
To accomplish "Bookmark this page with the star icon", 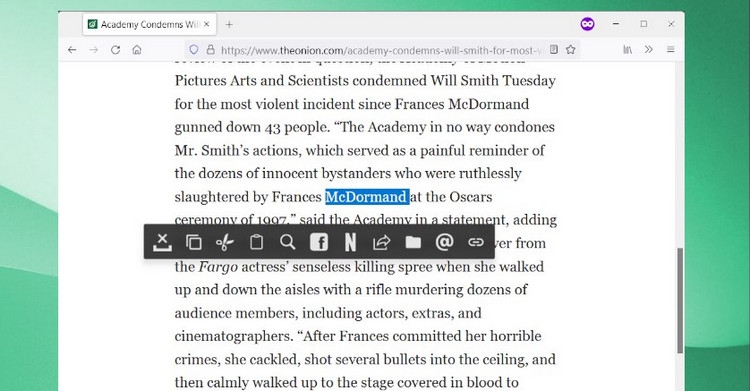I will tap(571, 49).
